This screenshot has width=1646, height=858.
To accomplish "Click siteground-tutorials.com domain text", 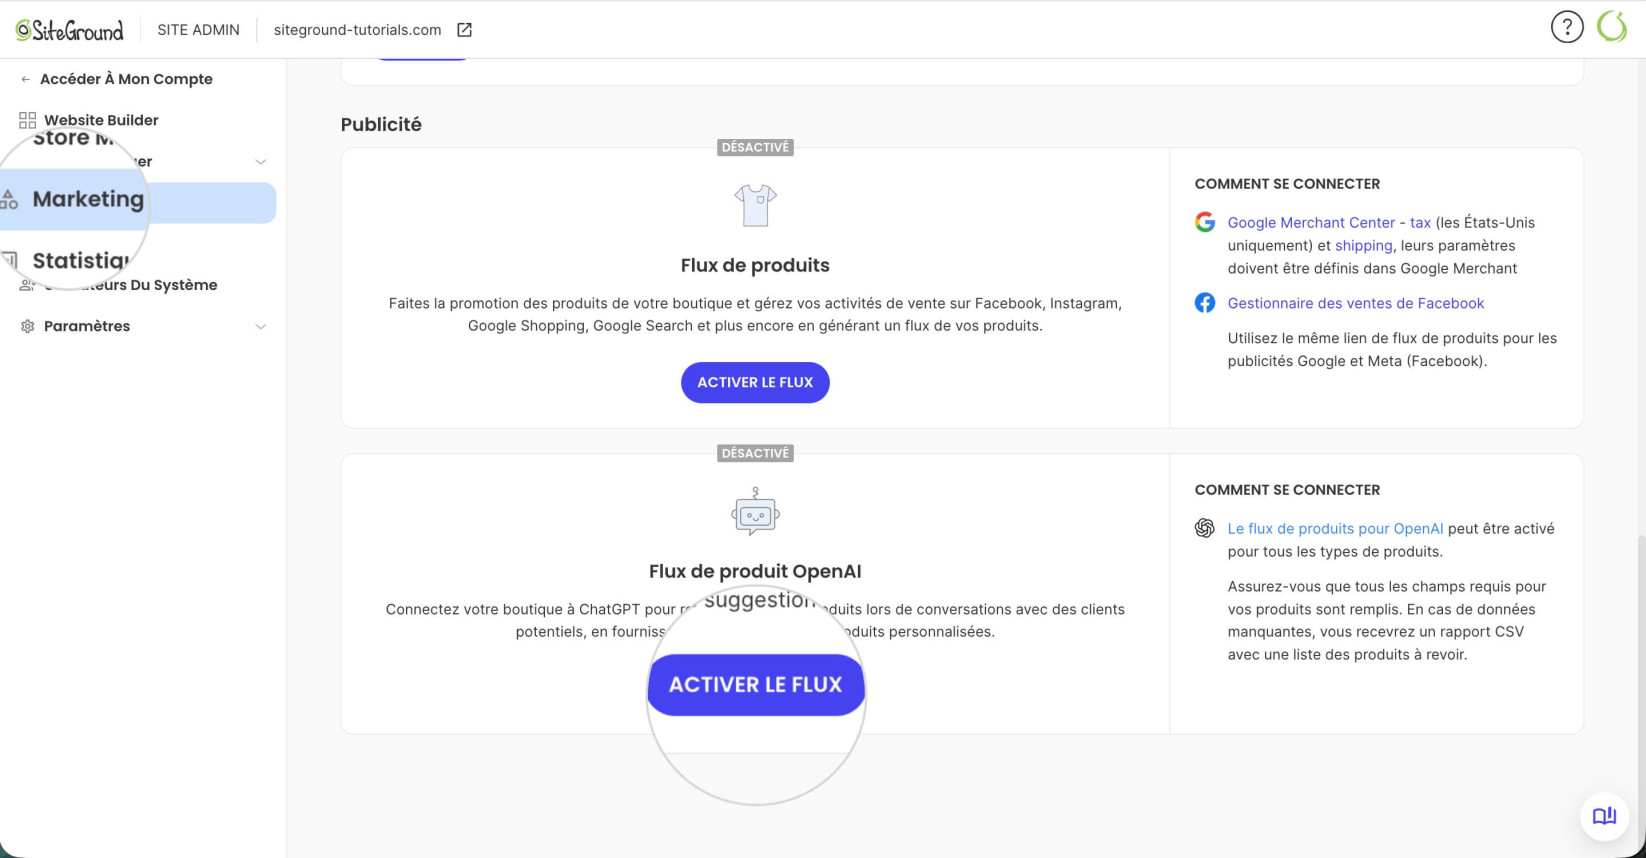I will coord(357,30).
